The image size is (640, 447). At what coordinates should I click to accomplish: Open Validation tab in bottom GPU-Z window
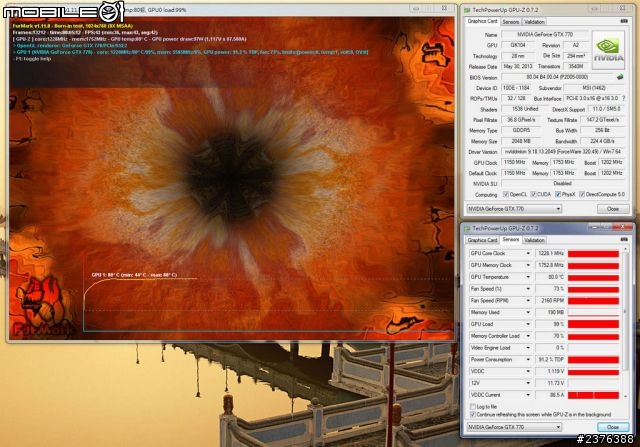coord(534,240)
